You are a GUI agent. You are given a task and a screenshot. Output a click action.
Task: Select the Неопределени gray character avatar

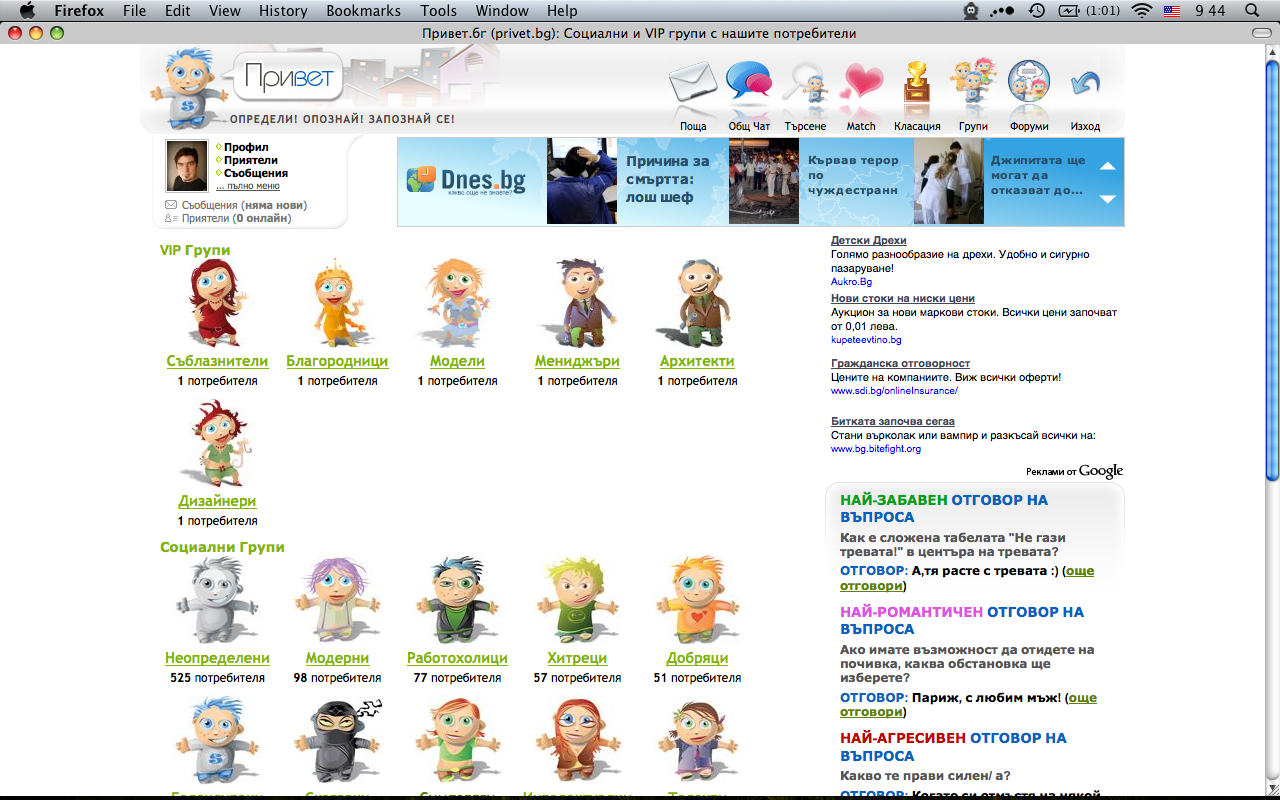[x=217, y=601]
